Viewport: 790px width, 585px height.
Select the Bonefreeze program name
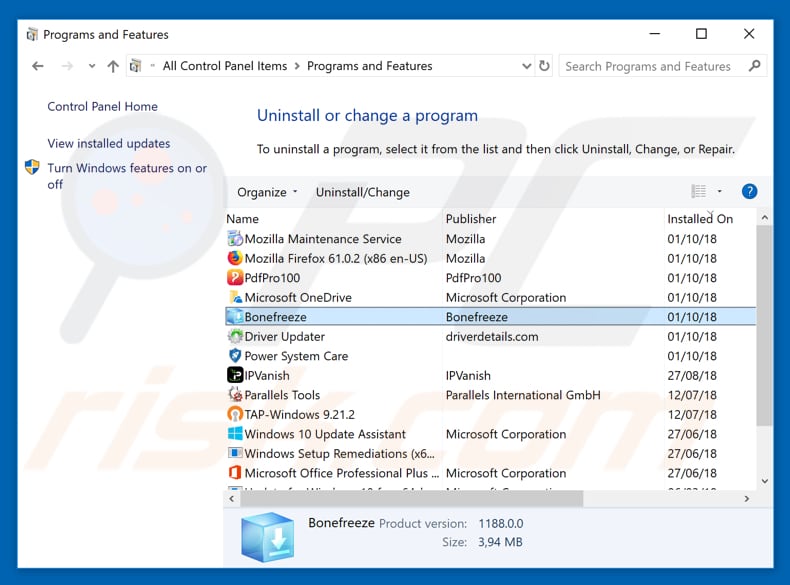tap(276, 317)
